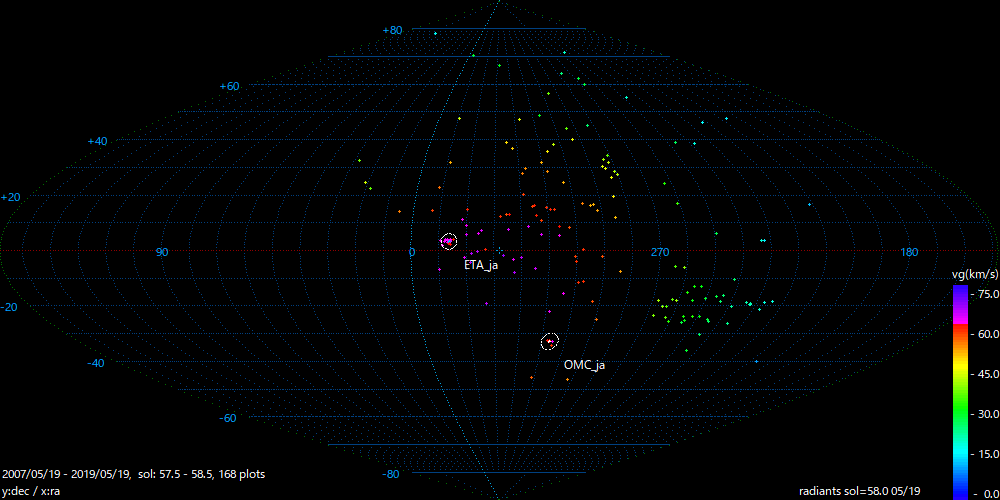Click the velocity color scale bar
This screenshot has width=1000, height=500.
[x=959, y=391]
